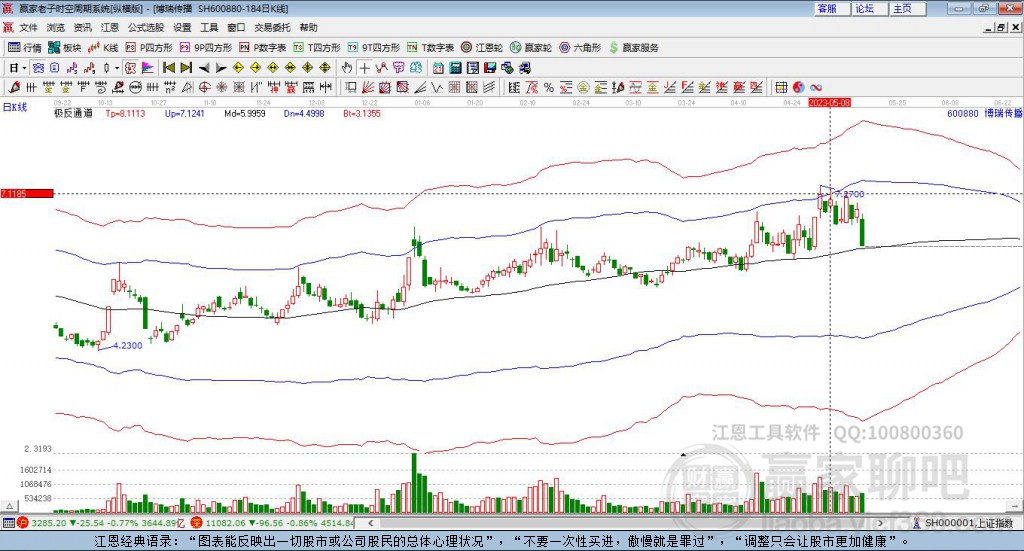Click the 2023-05-08 date marker
This screenshot has width=1024, height=551.
[x=829, y=102]
